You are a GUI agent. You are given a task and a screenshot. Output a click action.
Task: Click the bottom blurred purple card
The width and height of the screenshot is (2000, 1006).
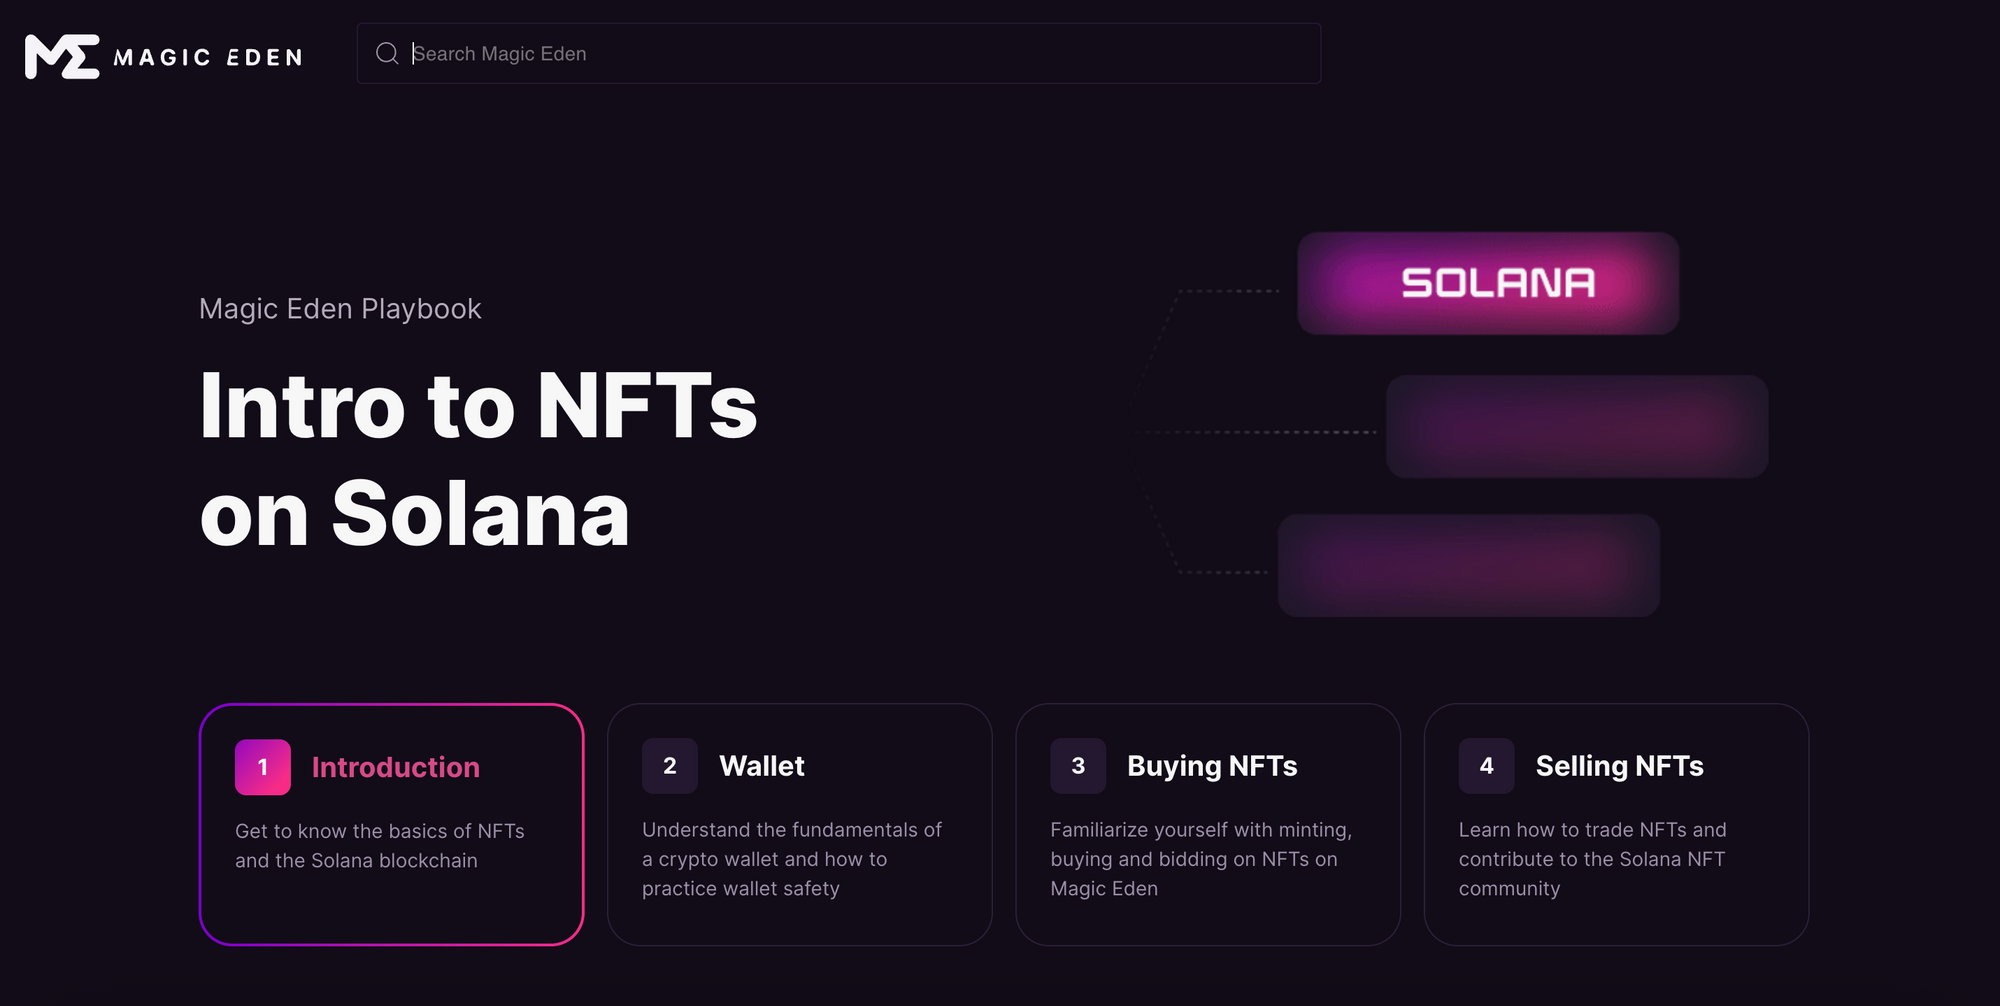point(1469,565)
